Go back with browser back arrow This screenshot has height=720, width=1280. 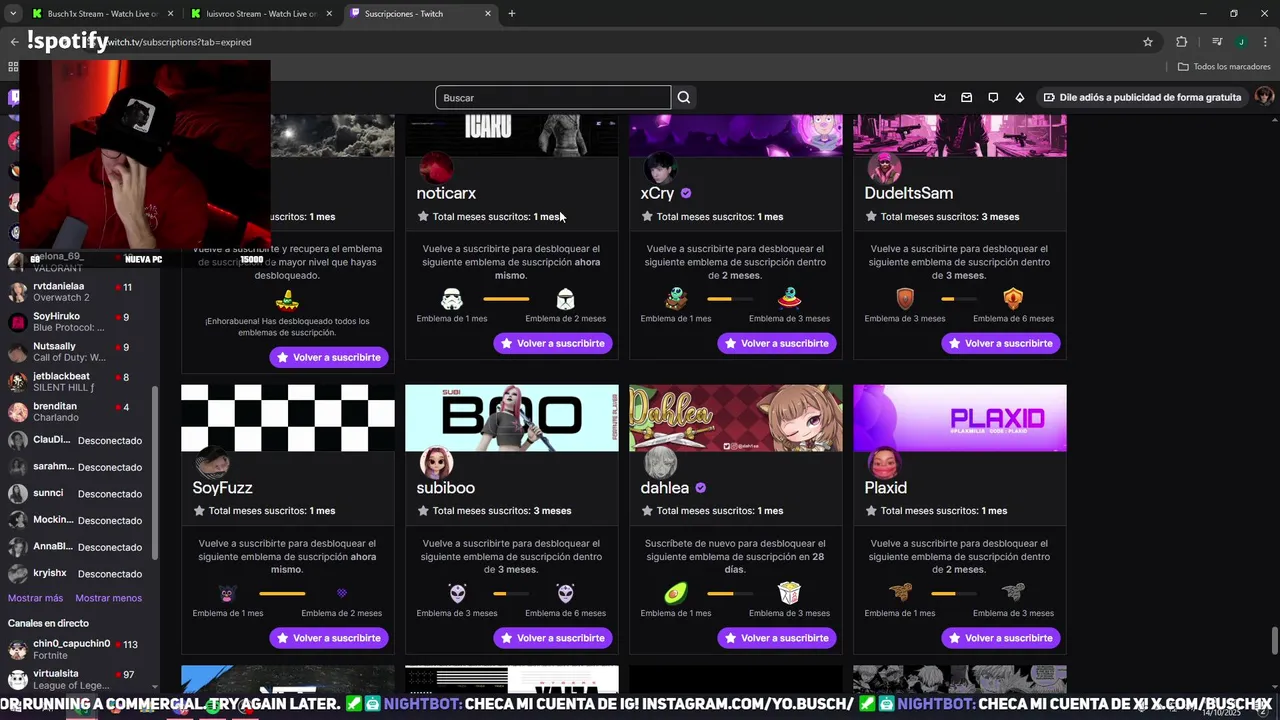14,42
